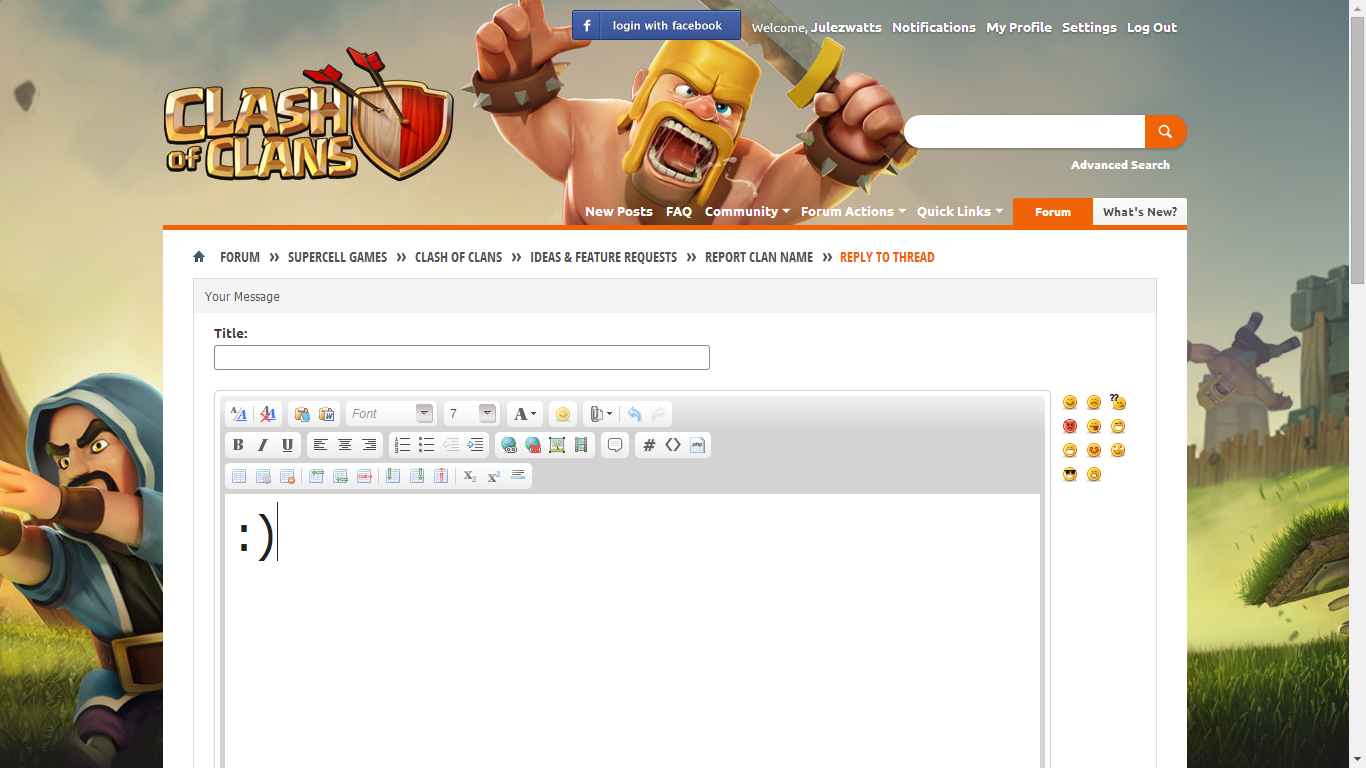Viewport: 1366px width, 768px height.
Task: Click the # Code tag icon
Action: click(x=649, y=445)
